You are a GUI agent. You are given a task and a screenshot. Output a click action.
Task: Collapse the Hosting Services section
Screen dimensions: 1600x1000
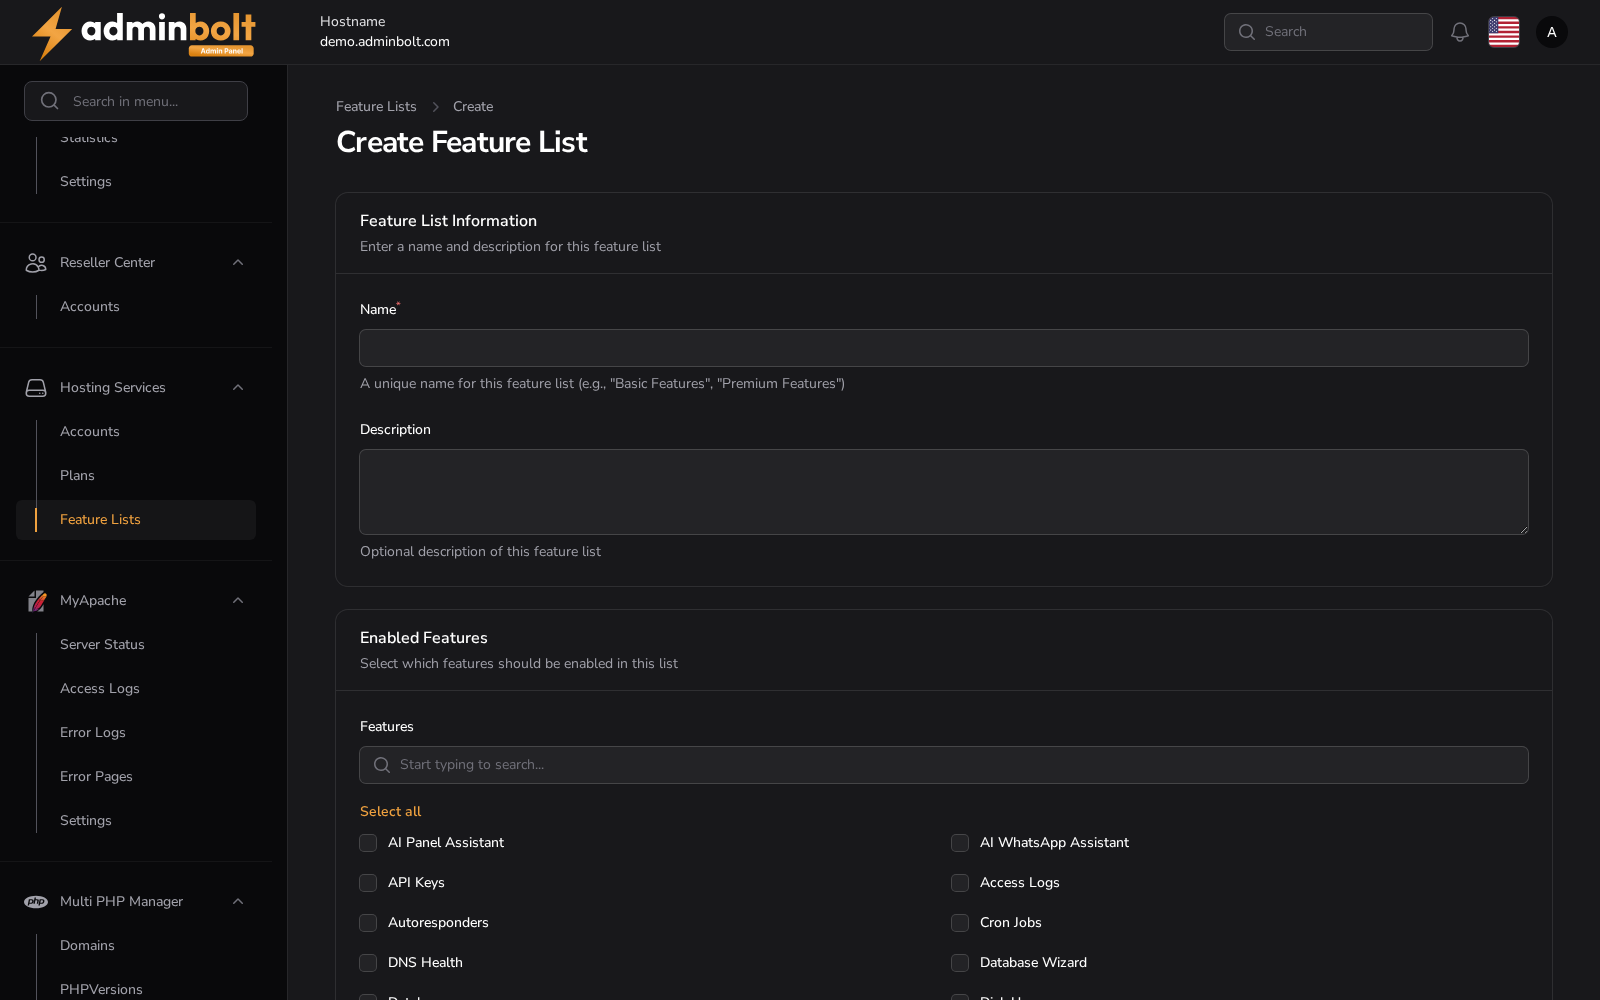click(238, 387)
